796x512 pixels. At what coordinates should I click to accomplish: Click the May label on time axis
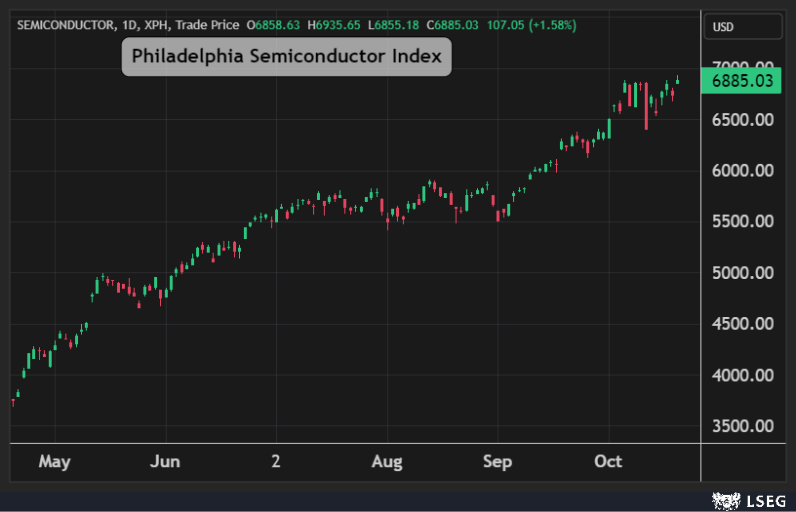54,461
